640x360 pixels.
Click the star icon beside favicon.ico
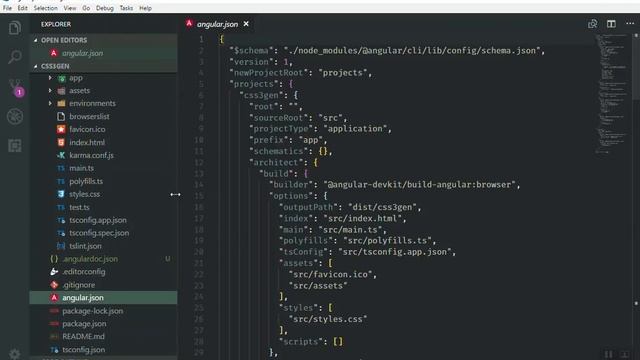[61, 129]
